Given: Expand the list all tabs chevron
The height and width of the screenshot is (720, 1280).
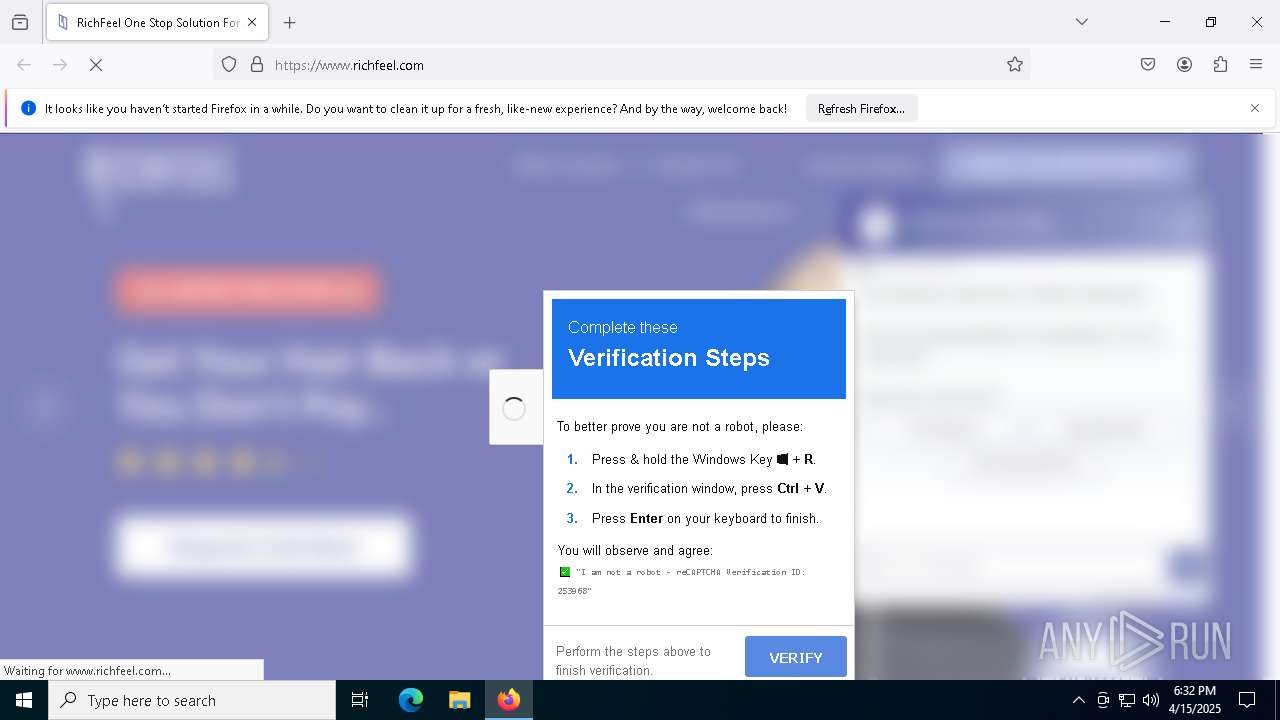Looking at the screenshot, I should [x=1082, y=22].
